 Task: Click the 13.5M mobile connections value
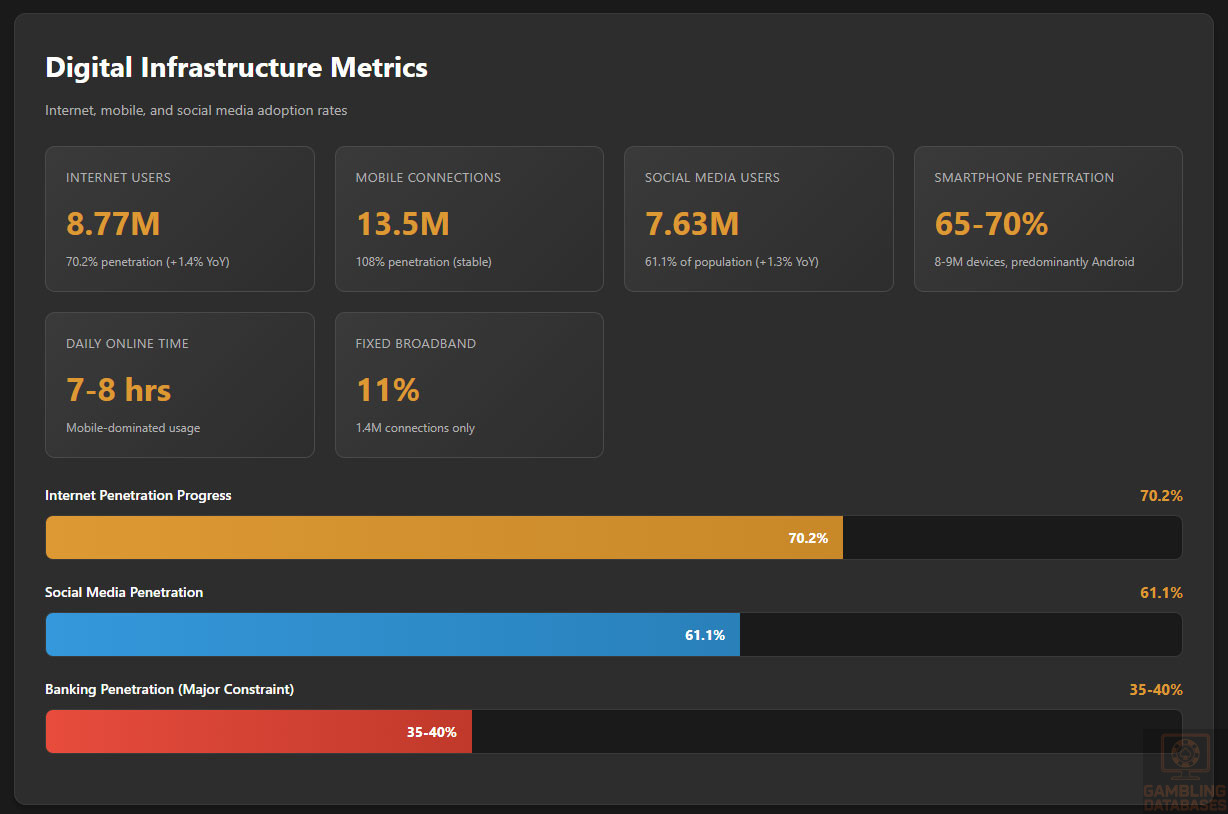click(402, 224)
